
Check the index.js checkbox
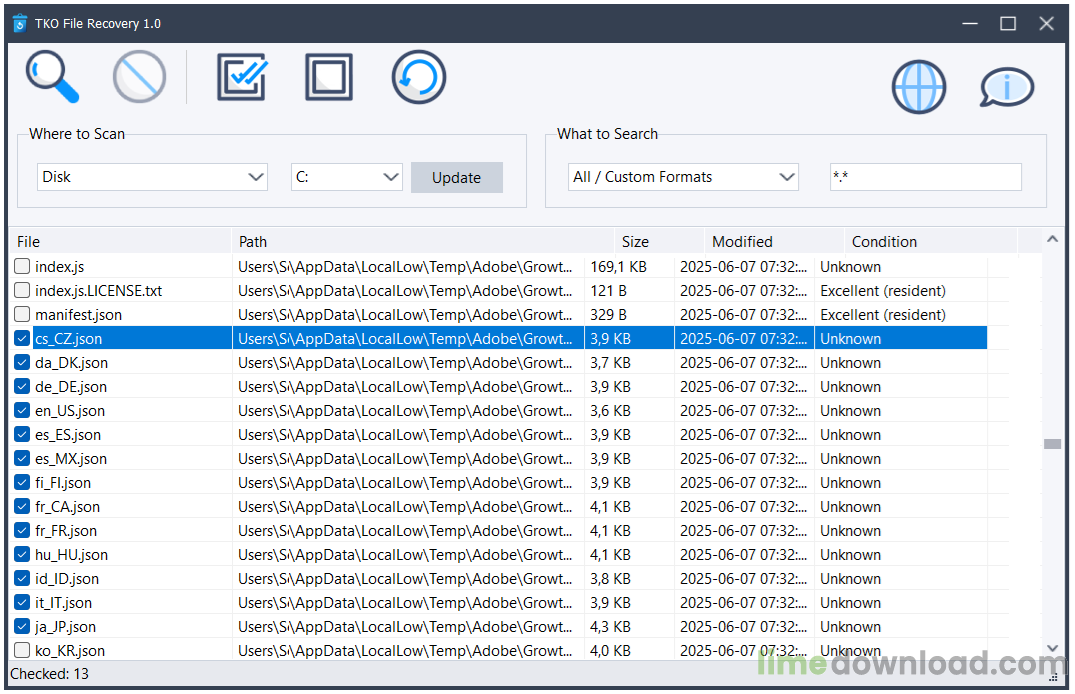(22, 266)
